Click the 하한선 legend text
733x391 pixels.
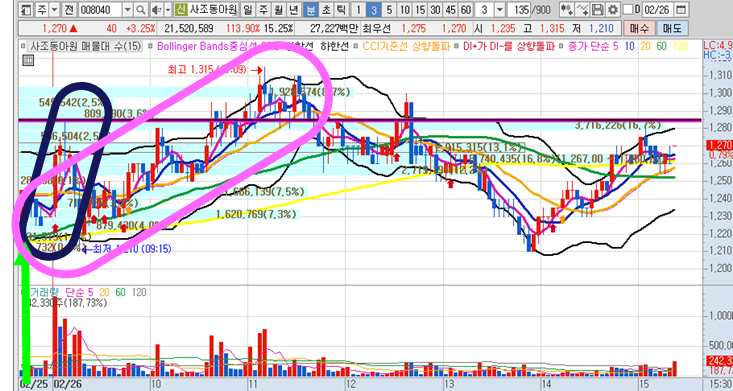[x=334, y=46]
